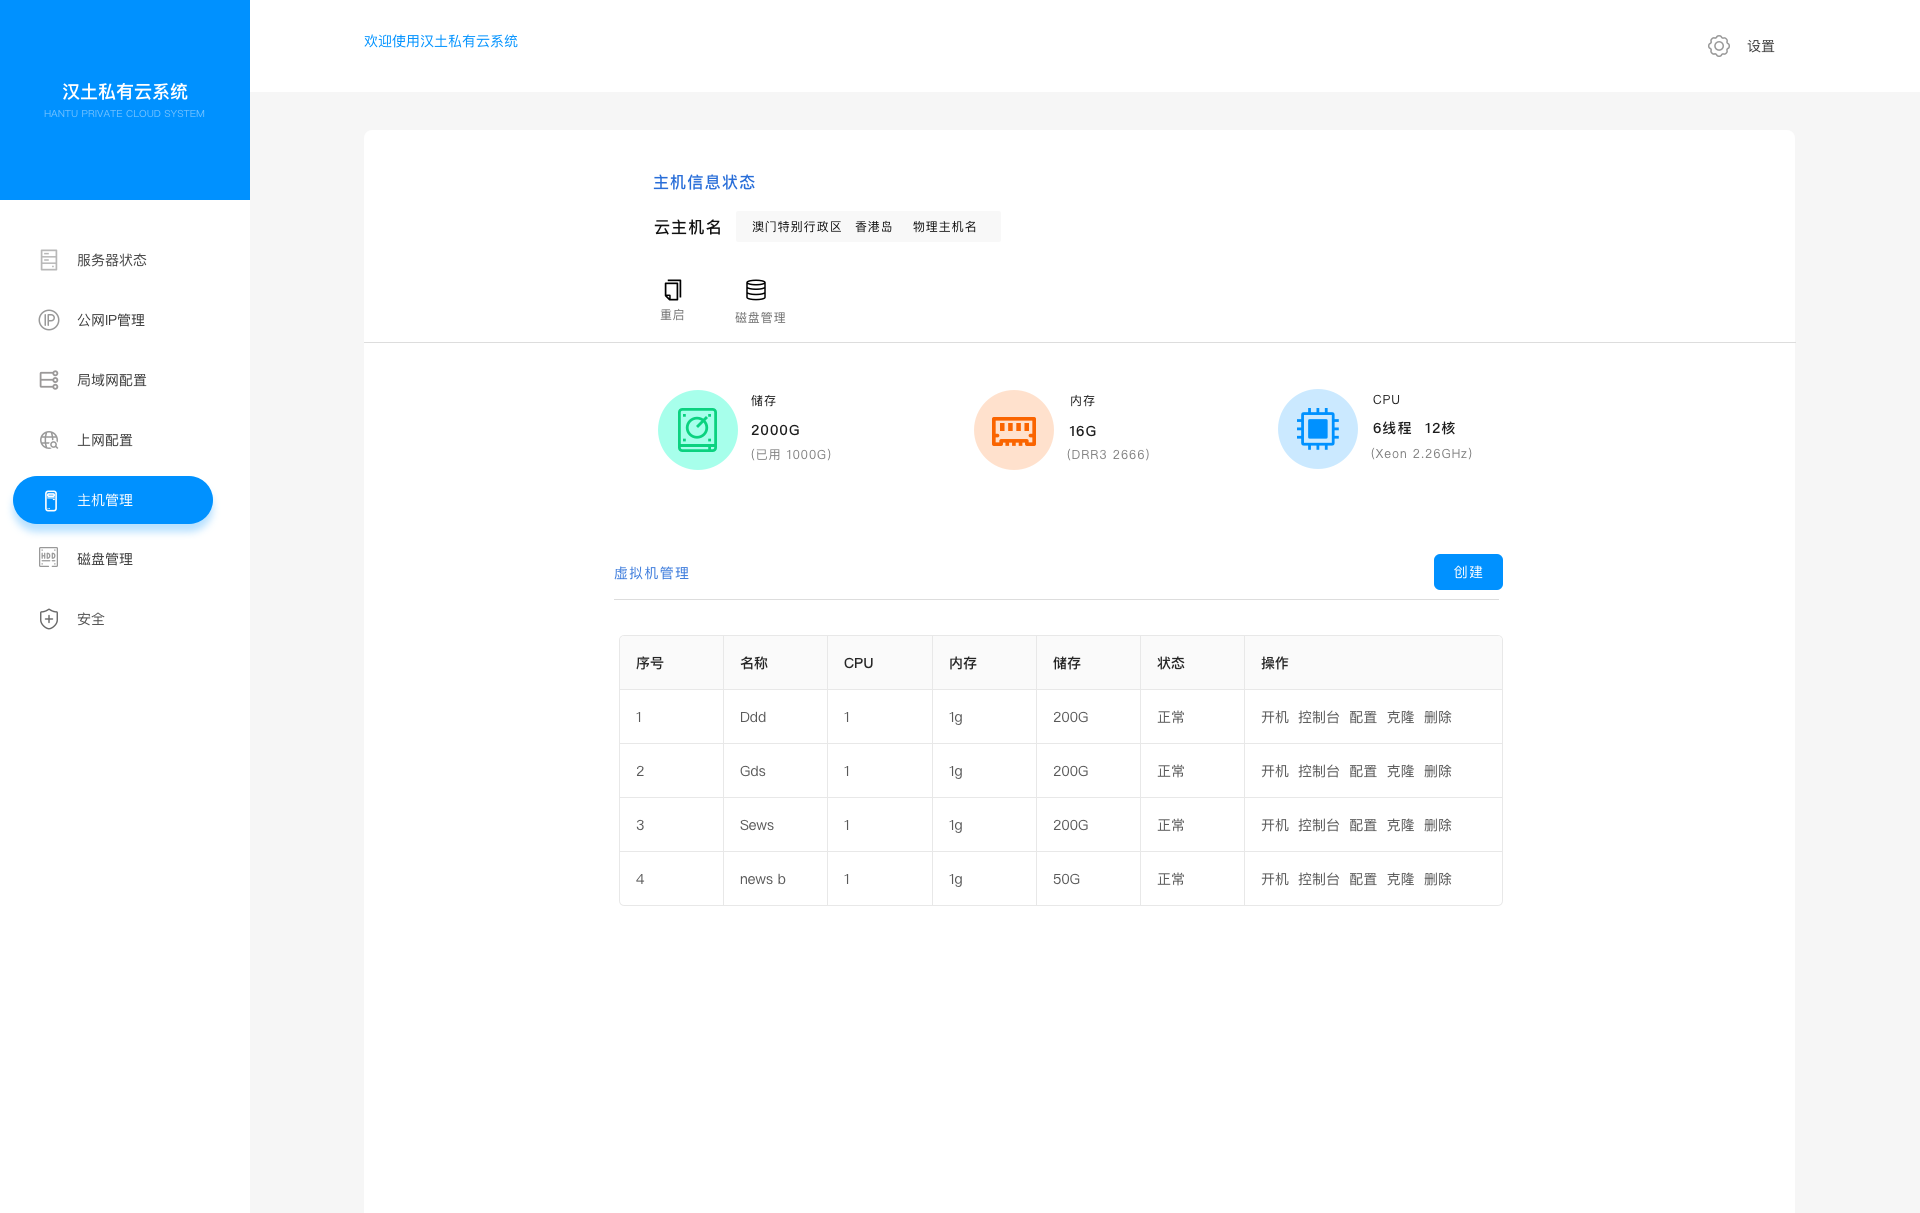The width and height of the screenshot is (1920, 1213).
Task: Click the 汉土私有云系统 logo title
Action: point(125,92)
